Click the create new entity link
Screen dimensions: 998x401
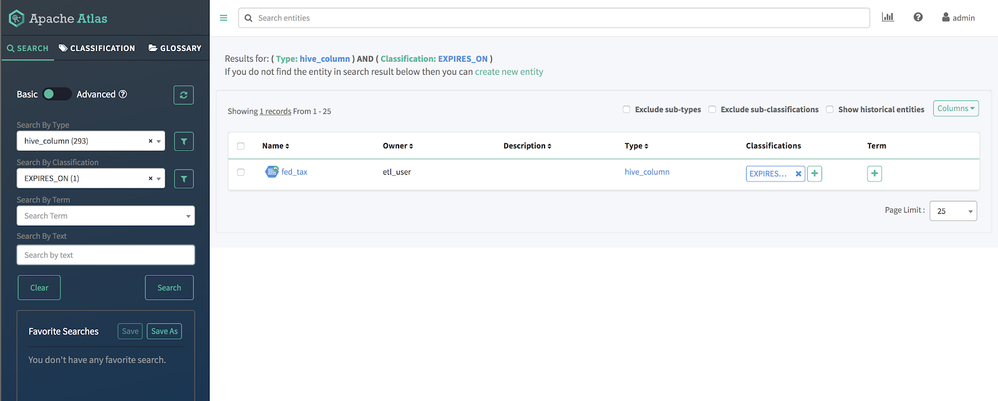pos(509,72)
